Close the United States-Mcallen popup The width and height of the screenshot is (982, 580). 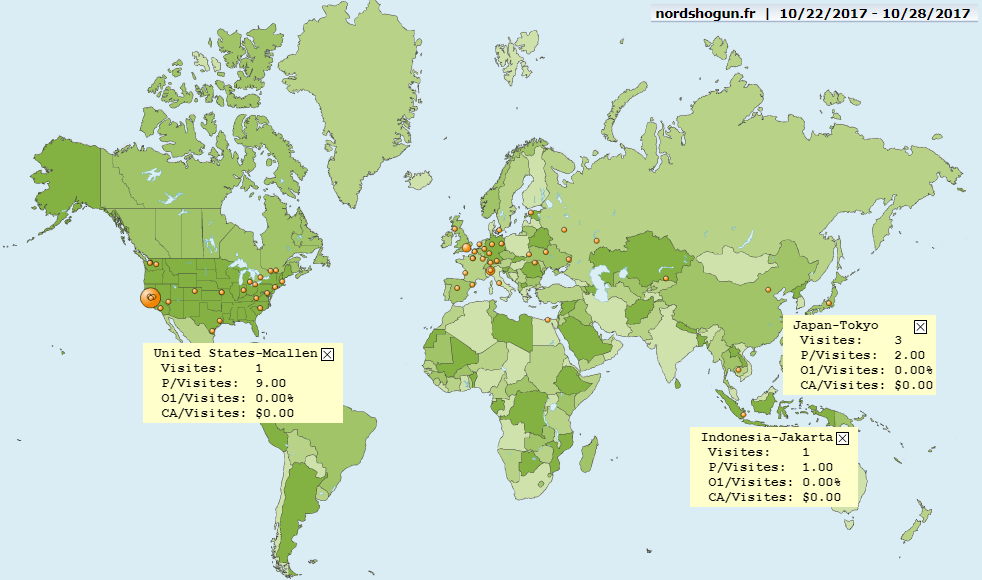click(327, 355)
